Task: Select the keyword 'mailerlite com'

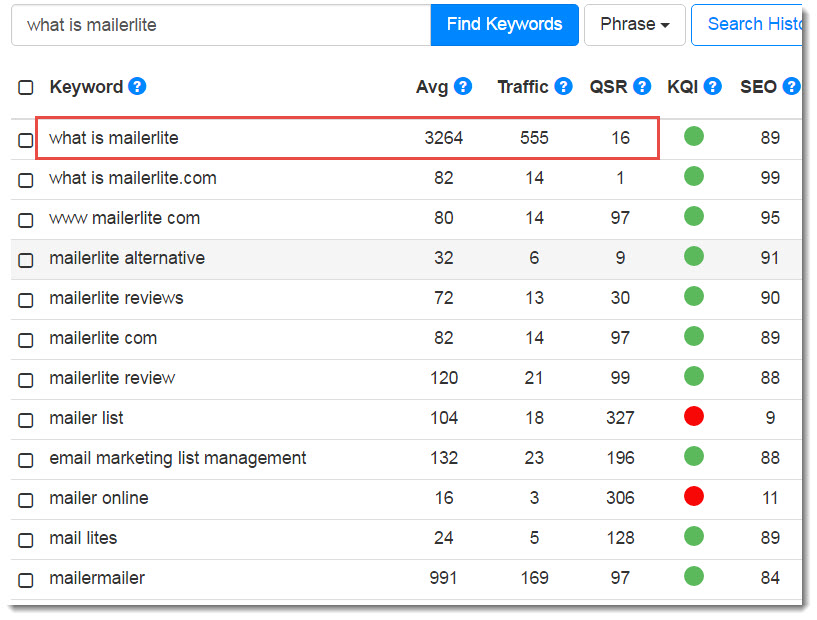Action: pos(103,338)
